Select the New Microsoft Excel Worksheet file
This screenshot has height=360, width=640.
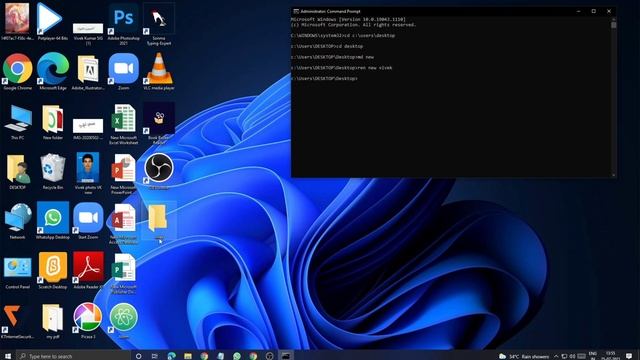click(123, 124)
